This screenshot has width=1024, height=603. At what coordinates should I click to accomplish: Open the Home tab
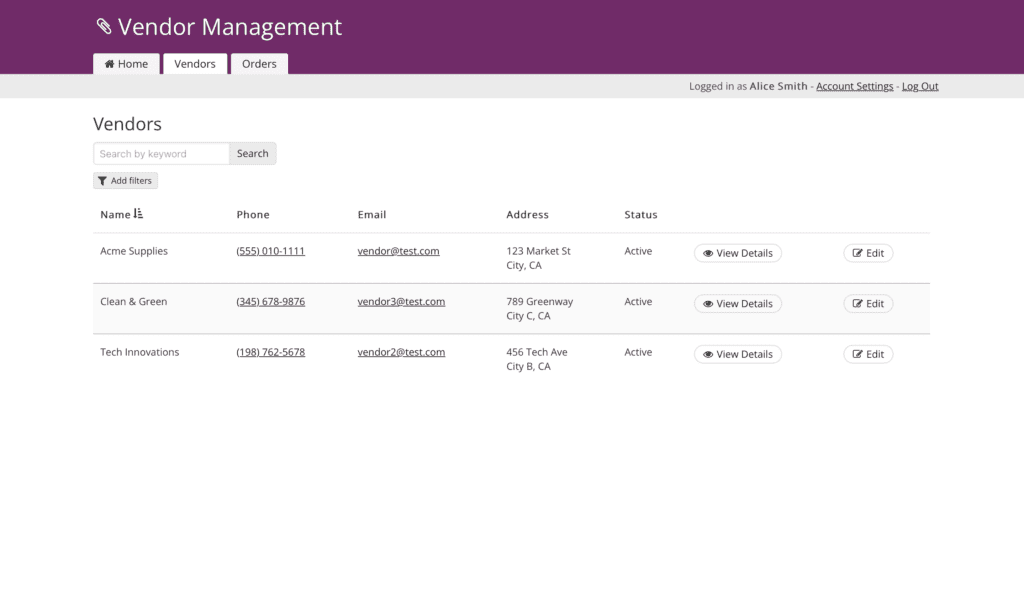126,64
